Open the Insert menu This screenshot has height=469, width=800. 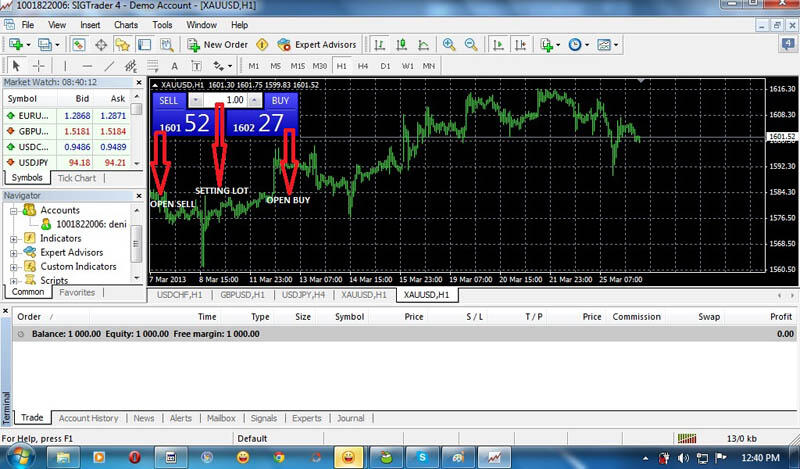point(90,25)
